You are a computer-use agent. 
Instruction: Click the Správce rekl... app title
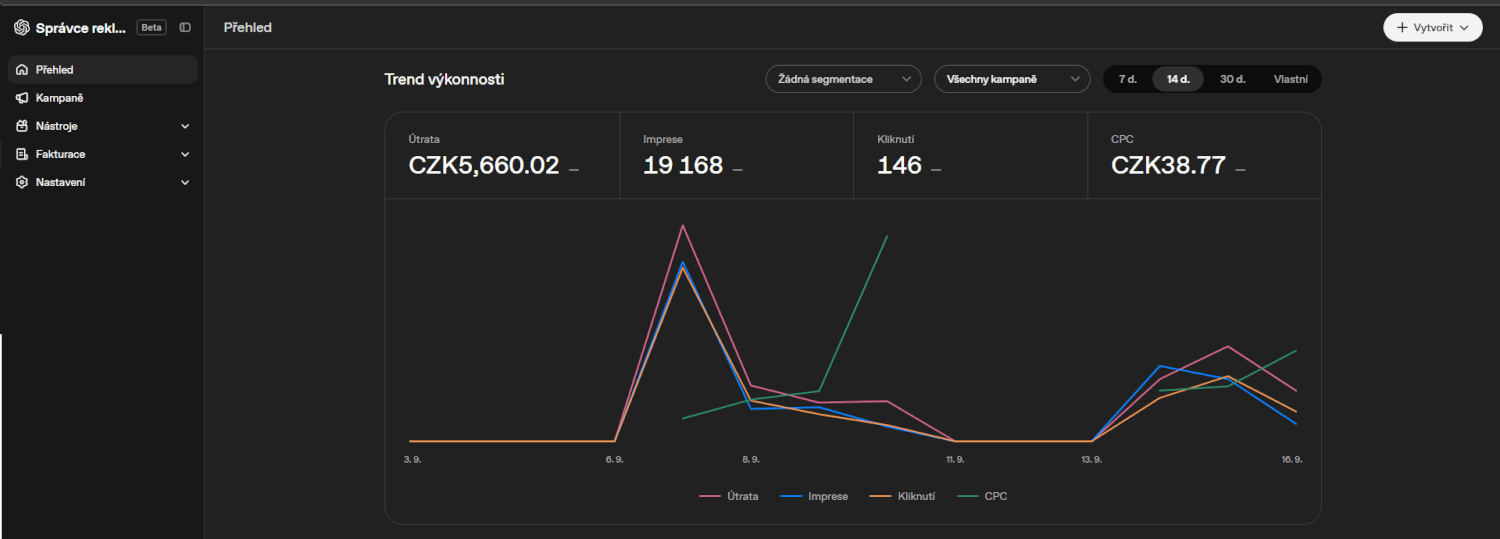(x=81, y=28)
